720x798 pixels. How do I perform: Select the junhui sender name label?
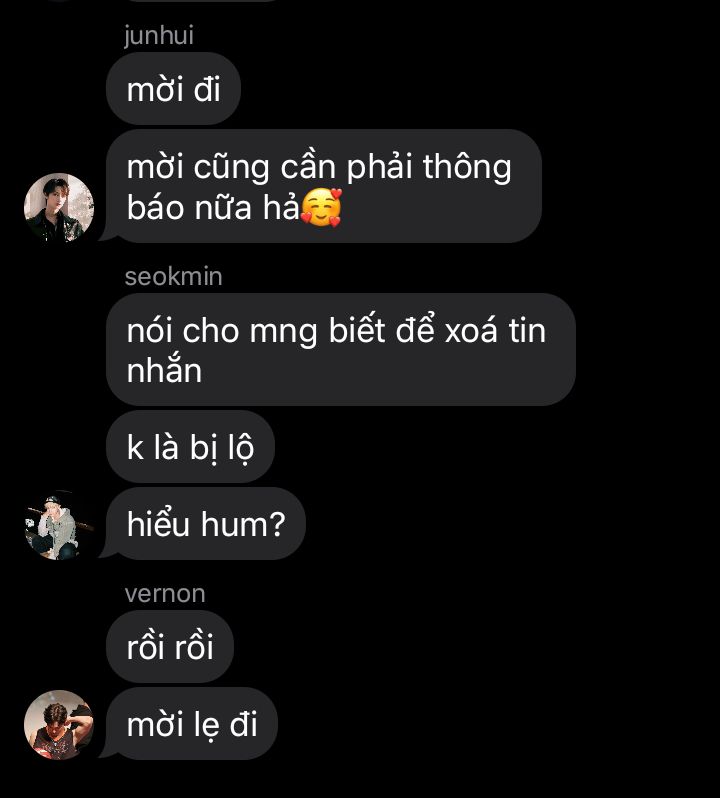tap(159, 36)
